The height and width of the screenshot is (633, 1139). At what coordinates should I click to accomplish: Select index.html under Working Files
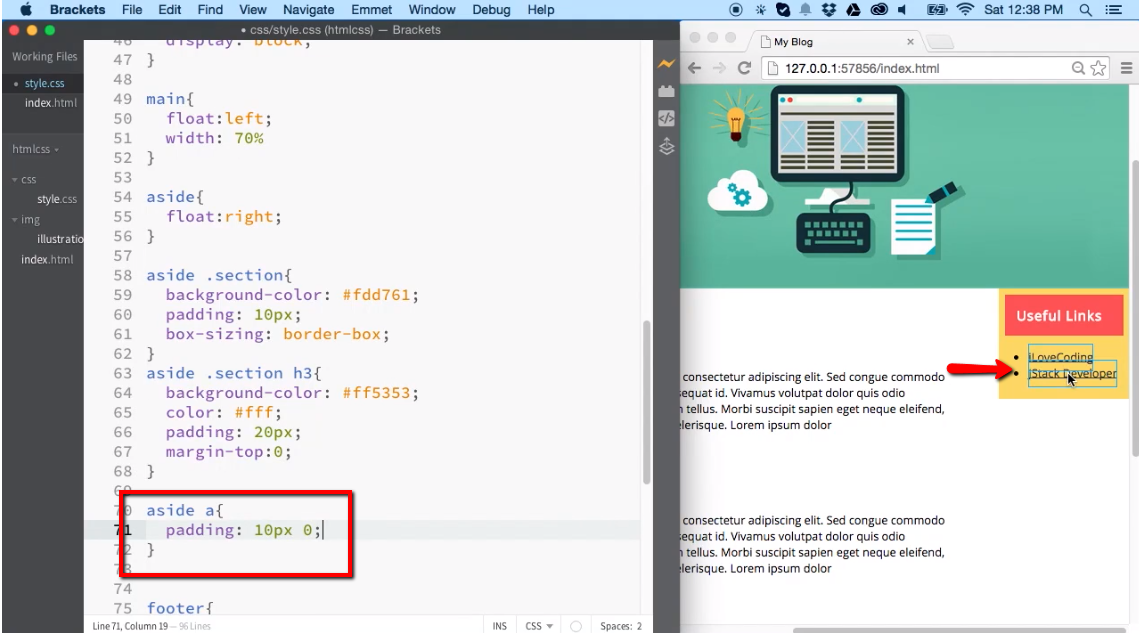click(50, 102)
